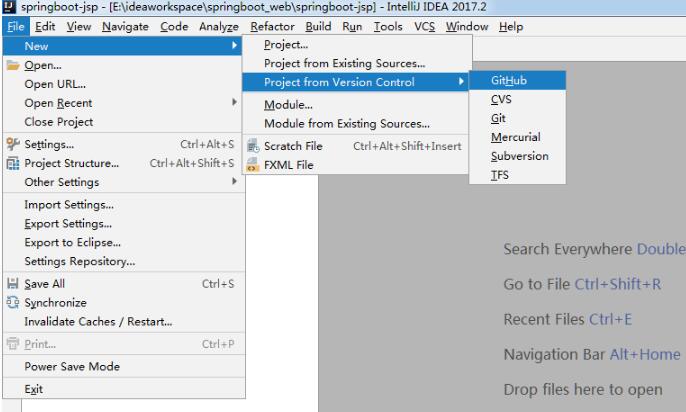686x412 pixels.
Task: Open the VCS menu
Action: [x=424, y=27]
